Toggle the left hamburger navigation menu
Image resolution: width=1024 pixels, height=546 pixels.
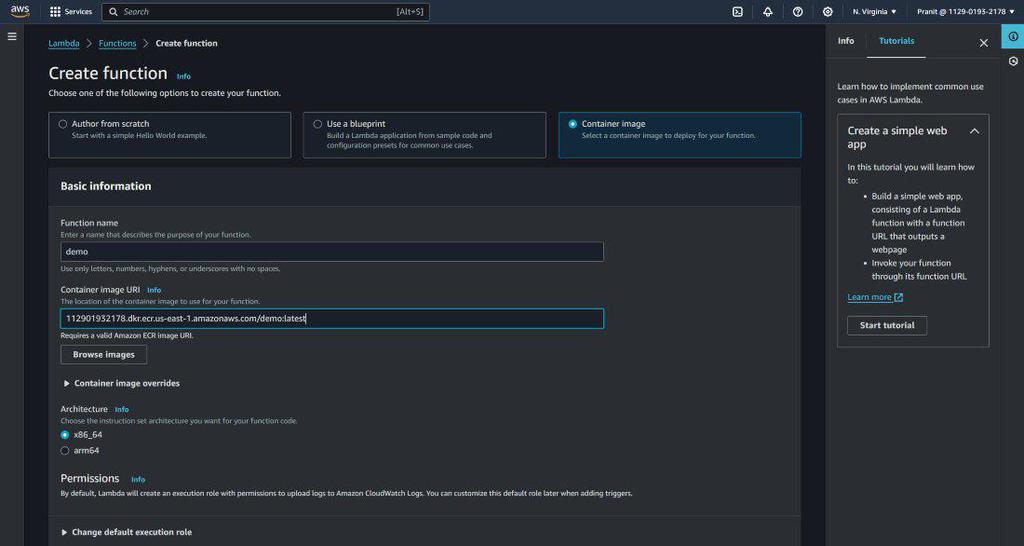pos(12,37)
